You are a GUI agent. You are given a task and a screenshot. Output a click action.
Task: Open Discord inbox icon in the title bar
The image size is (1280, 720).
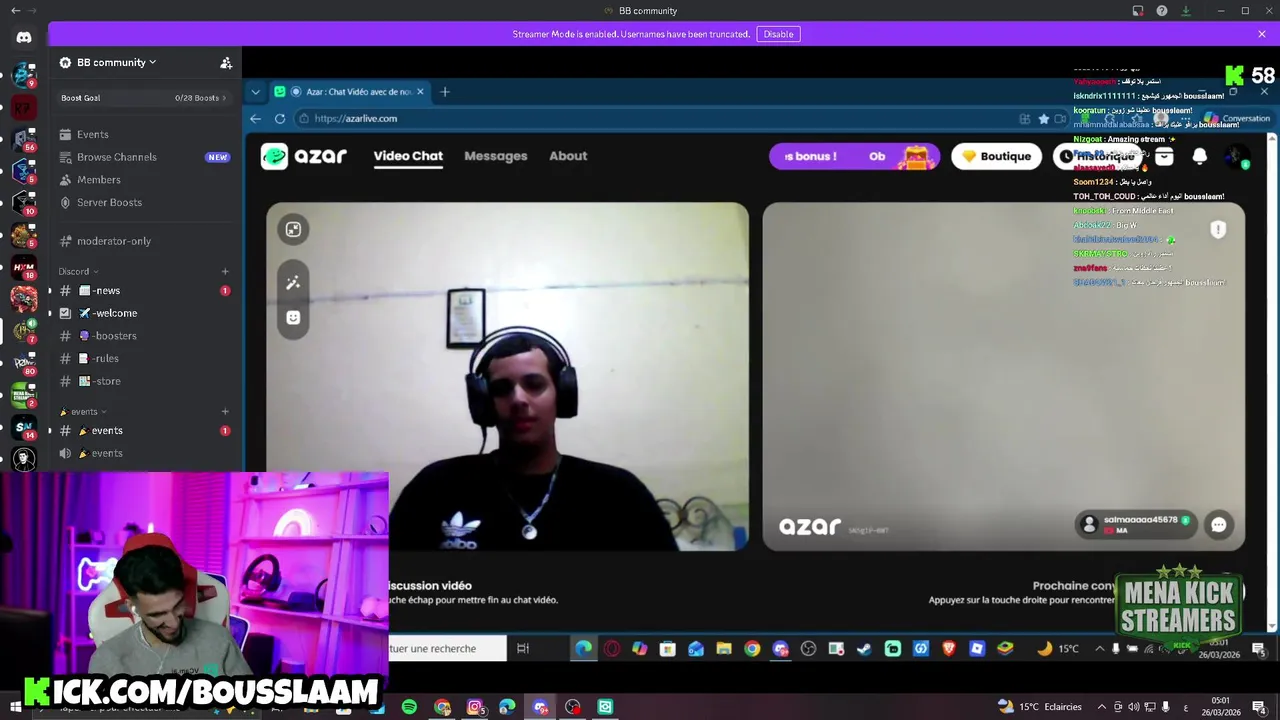point(1138,11)
